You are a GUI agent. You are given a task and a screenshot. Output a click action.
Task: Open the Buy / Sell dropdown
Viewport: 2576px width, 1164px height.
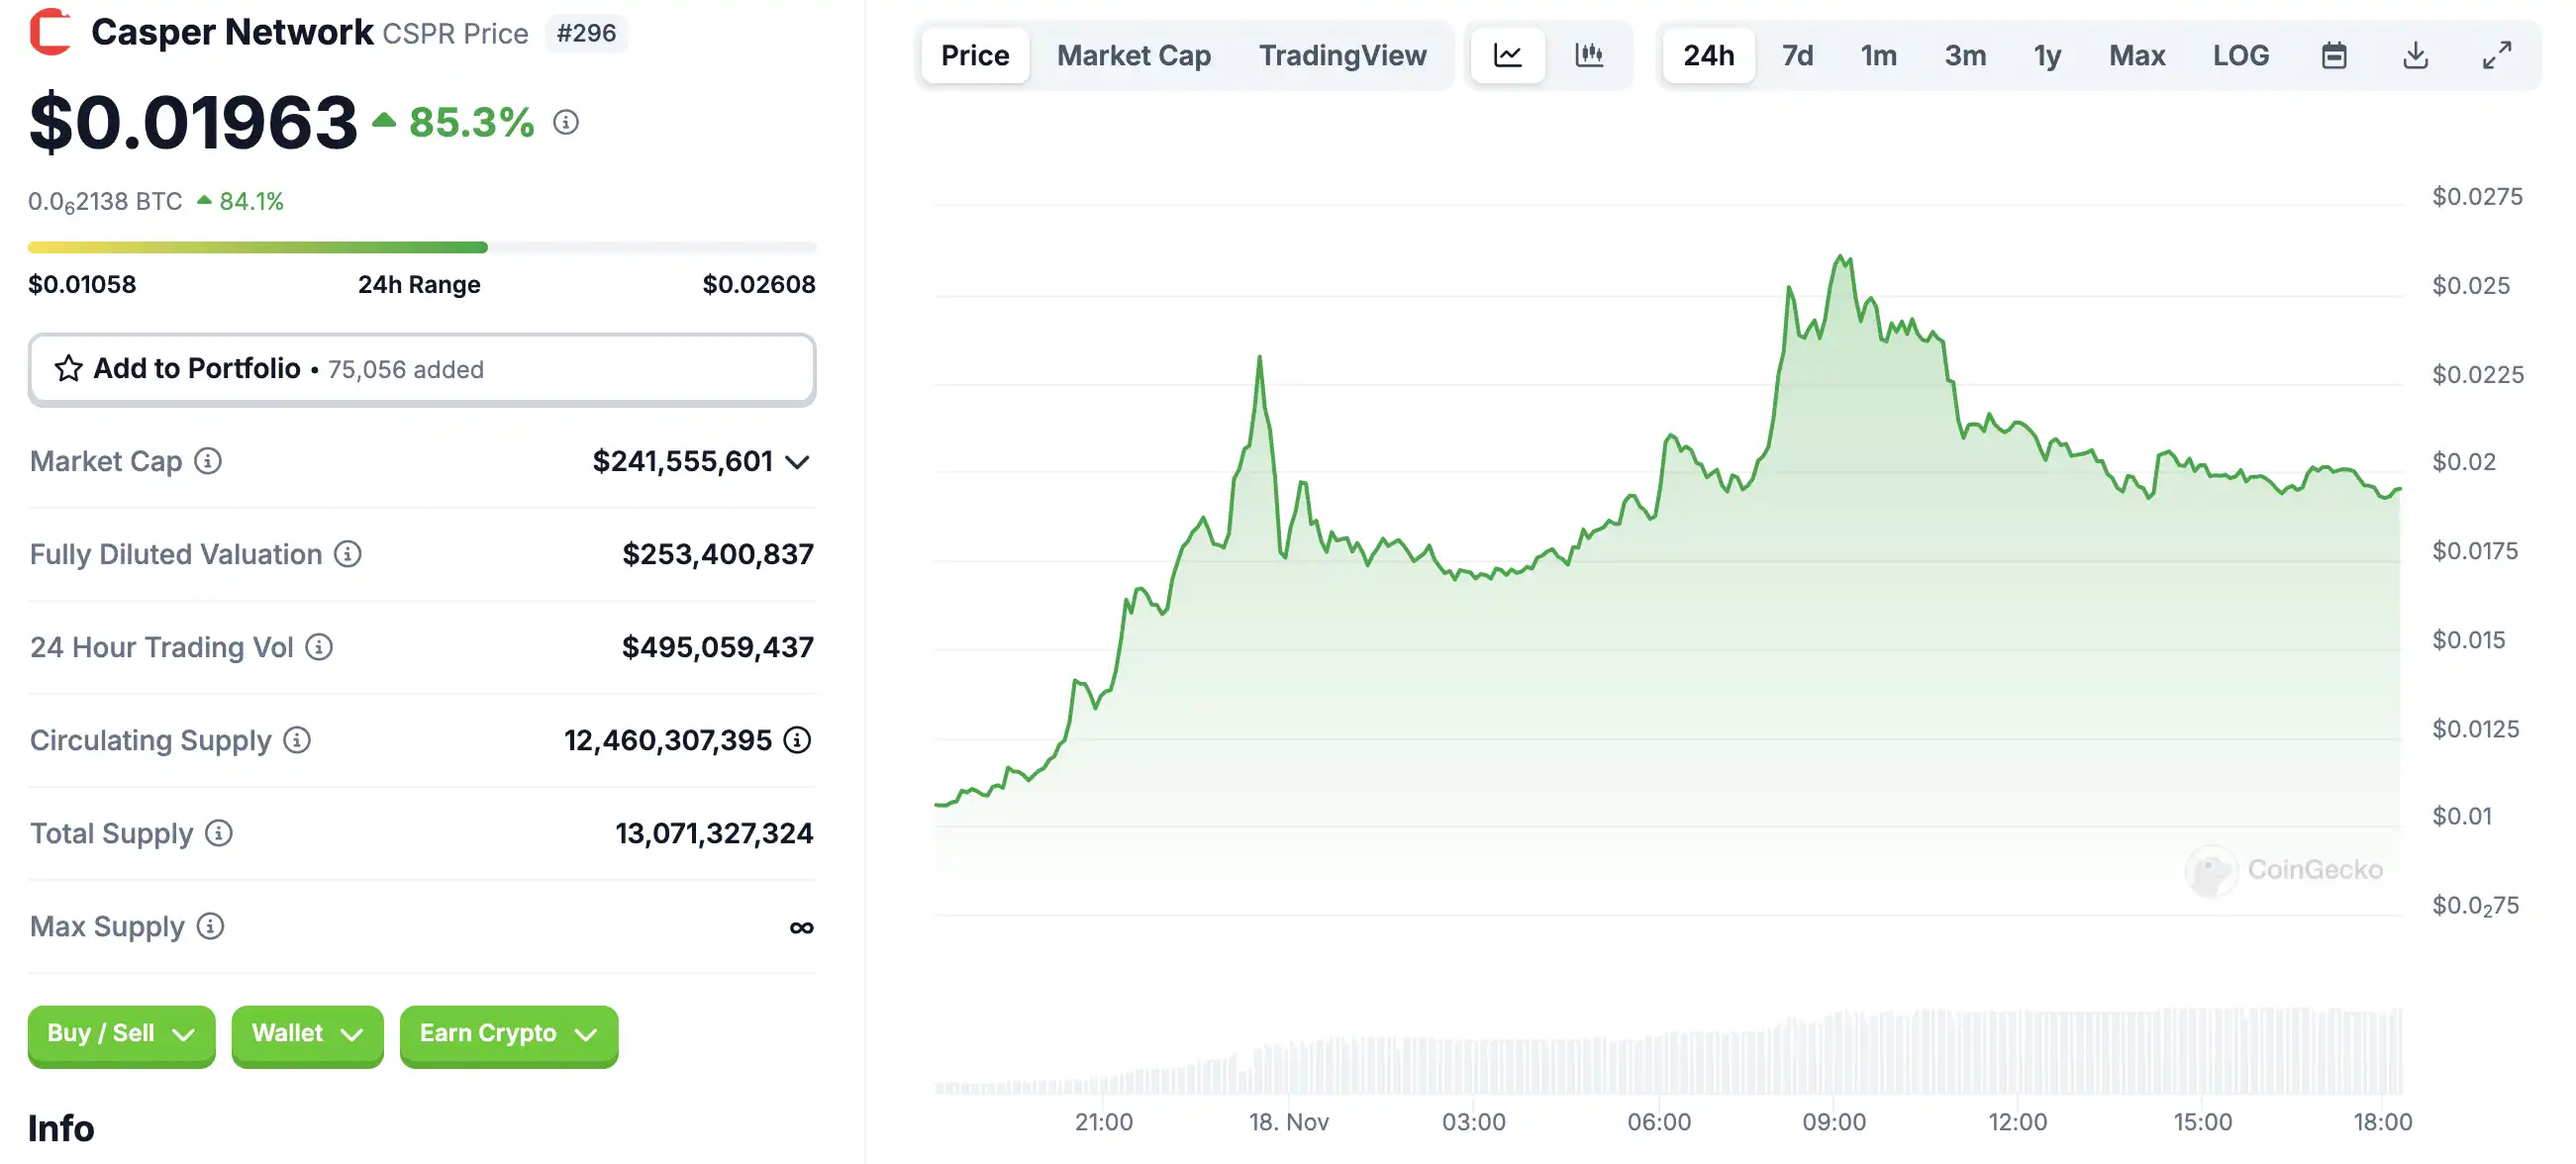(121, 1034)
